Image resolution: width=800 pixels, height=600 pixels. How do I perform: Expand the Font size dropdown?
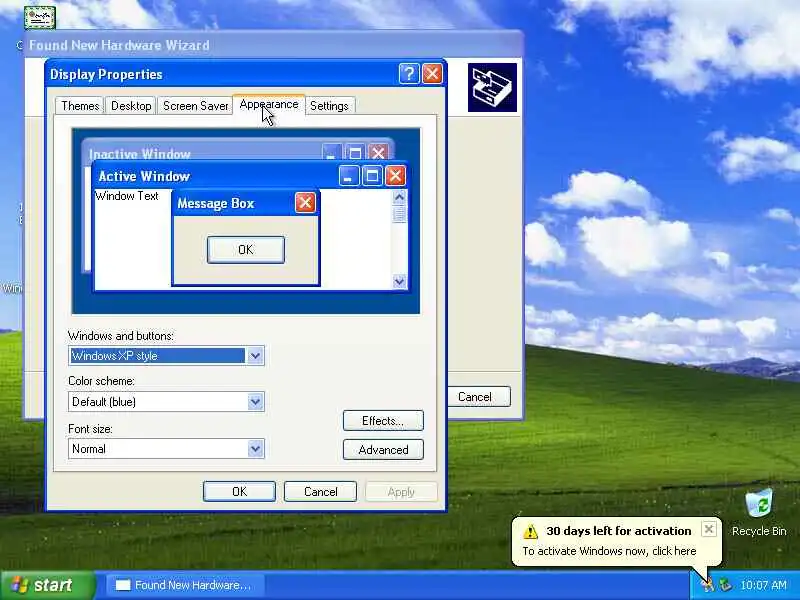pyautogui.click(x=255, y=448)
